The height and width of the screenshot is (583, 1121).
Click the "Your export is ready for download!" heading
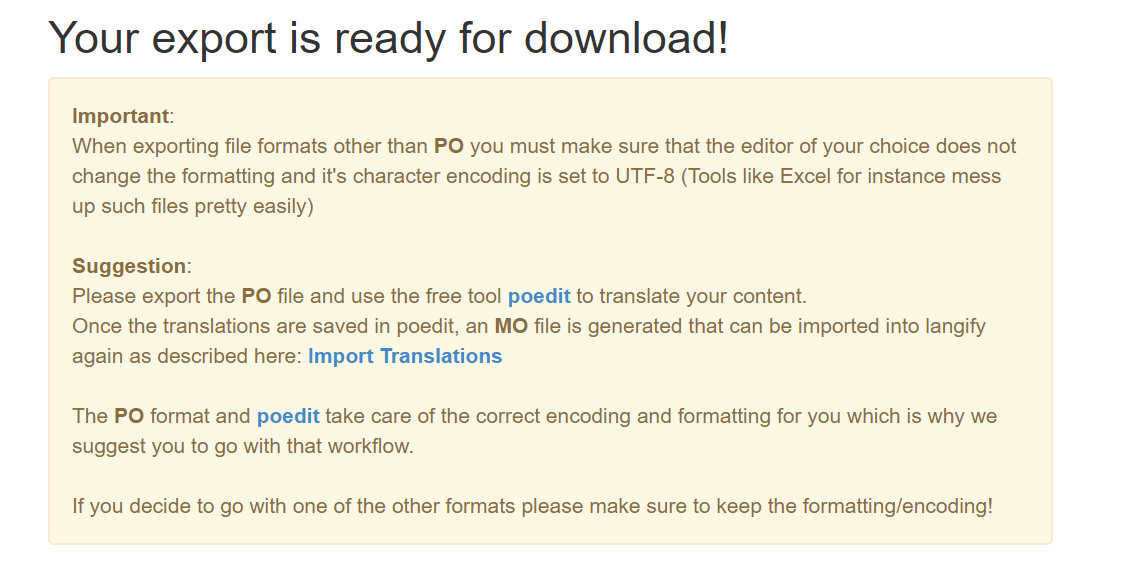pyautogui.click(x=388, y=38)
